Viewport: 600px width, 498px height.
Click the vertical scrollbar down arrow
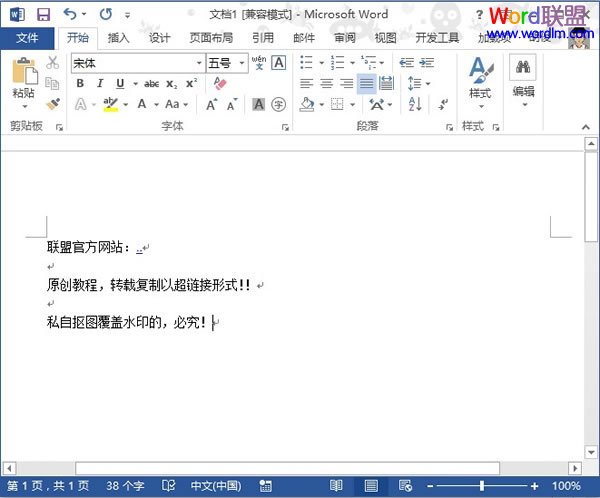(591, 452)
